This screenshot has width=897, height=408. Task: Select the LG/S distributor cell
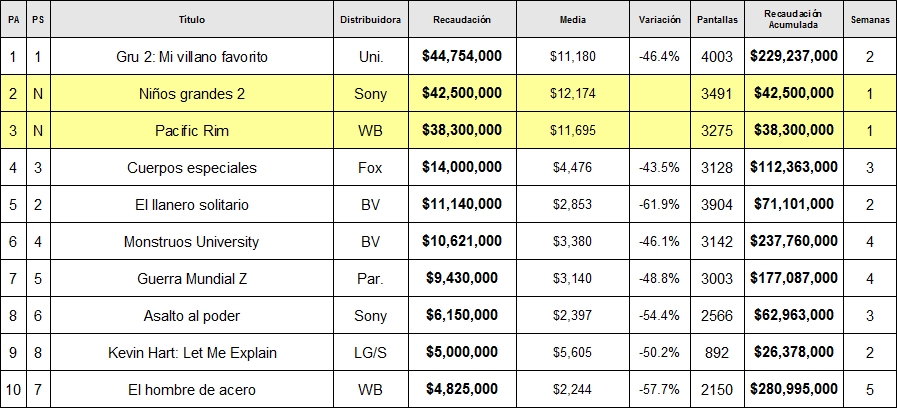[x=370, y=353]
